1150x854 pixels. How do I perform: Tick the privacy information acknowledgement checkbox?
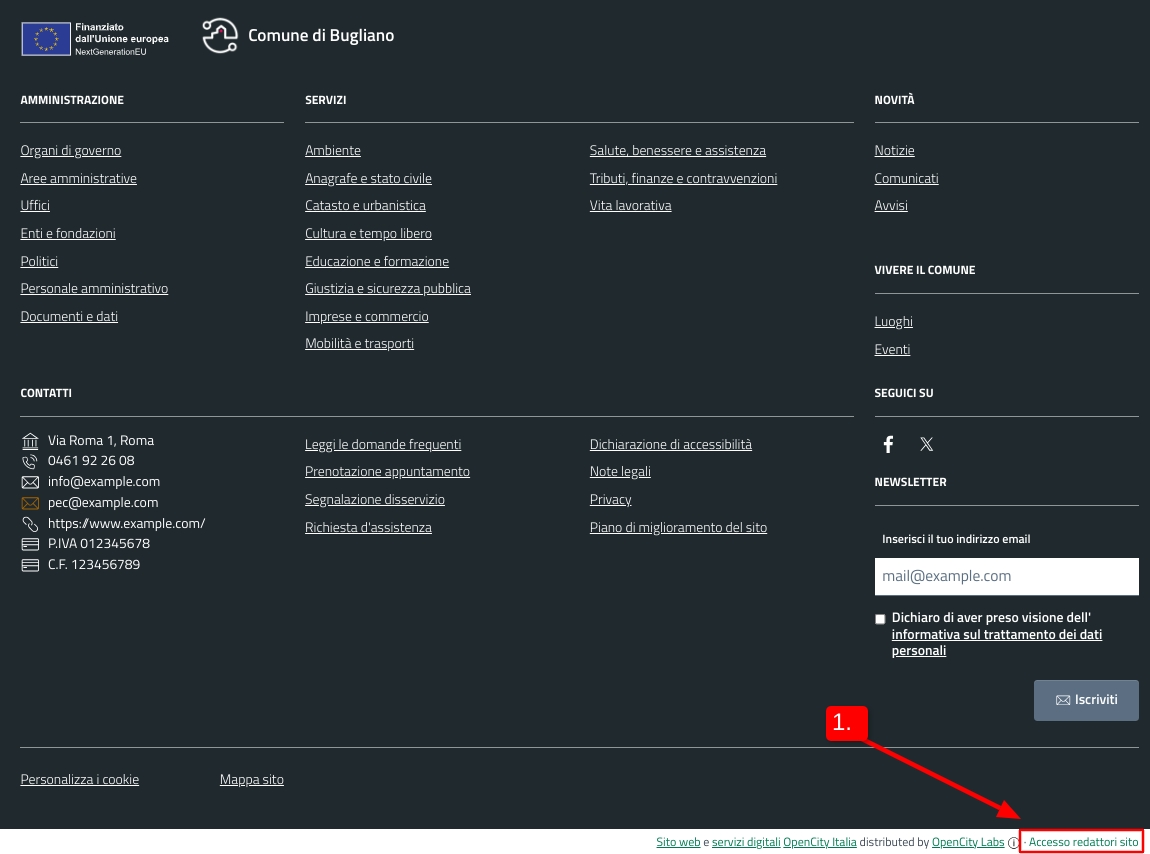pyautogui.click(x=880, y=619)
